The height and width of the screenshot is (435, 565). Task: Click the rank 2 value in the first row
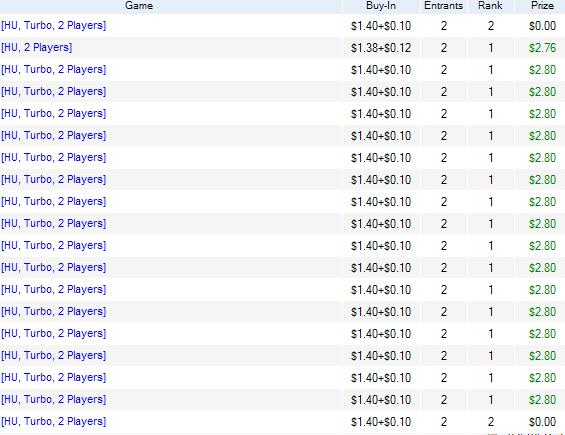click(491, 26)
